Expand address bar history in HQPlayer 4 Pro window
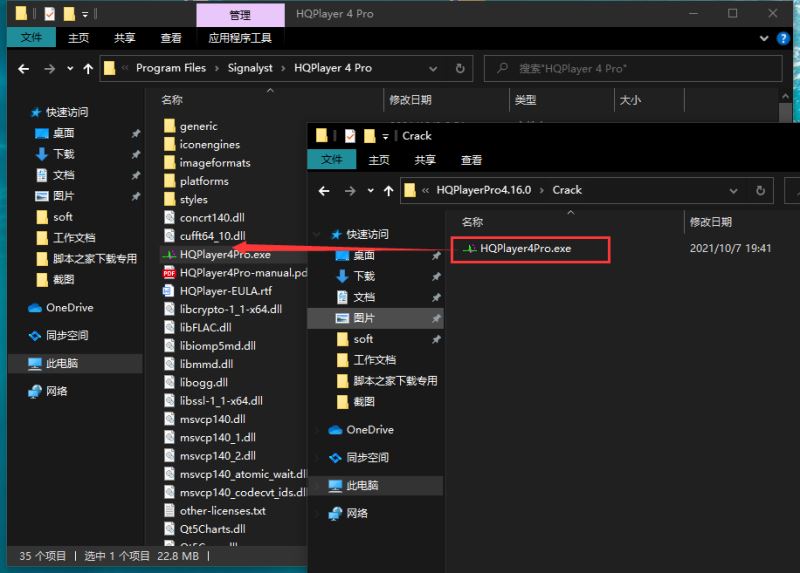800x573 pixels. pos(433,68)
